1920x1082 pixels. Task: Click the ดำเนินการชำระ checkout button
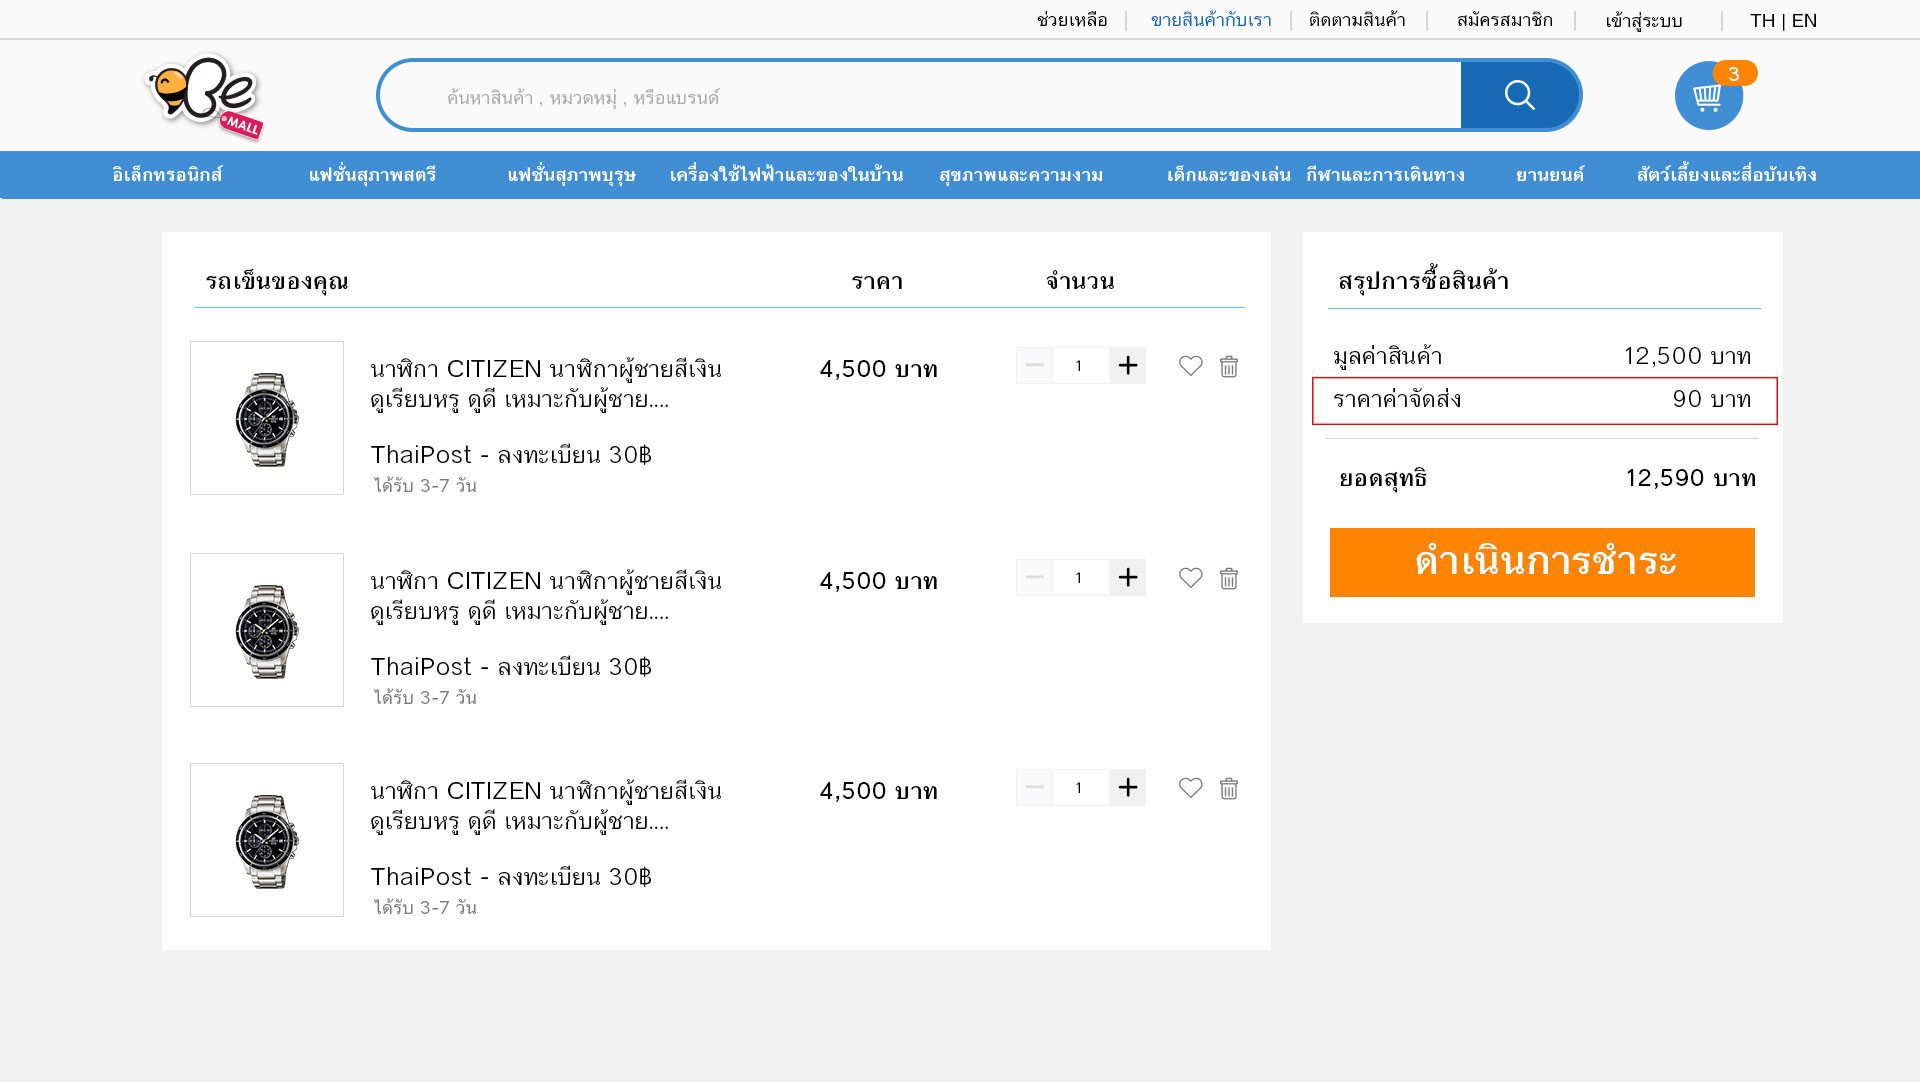[x=1542, y=562]
